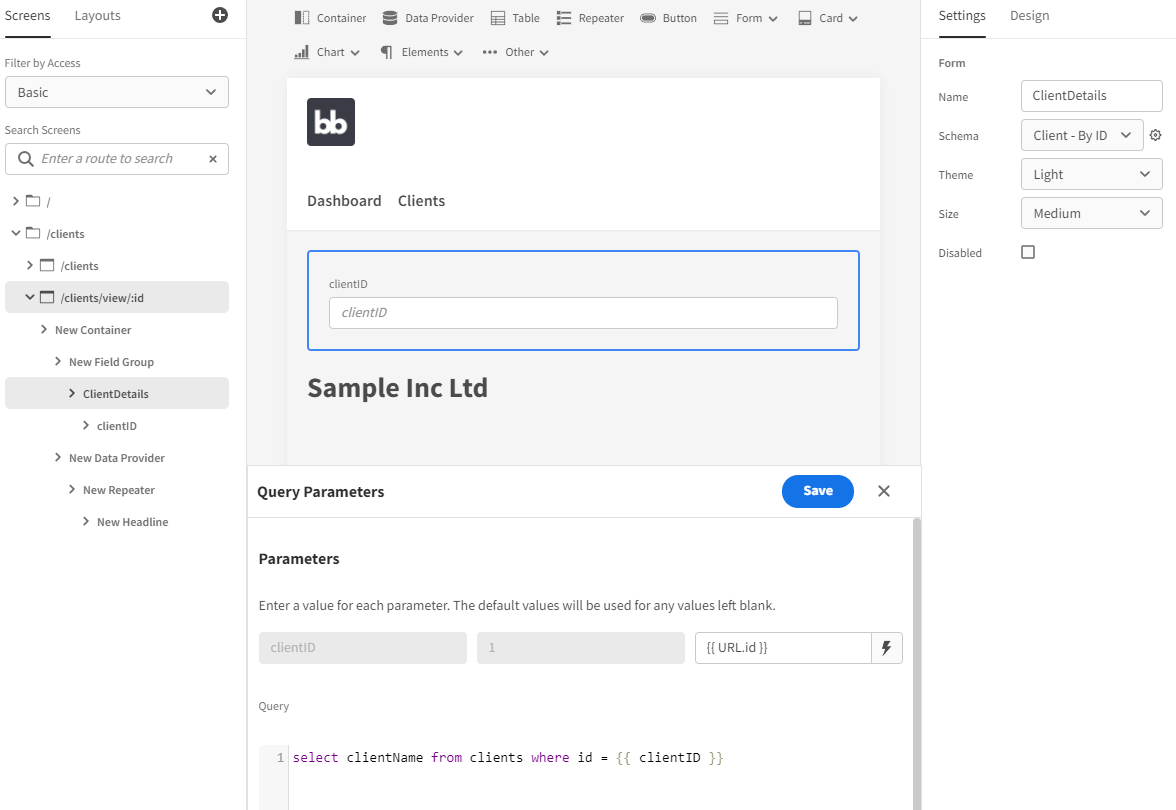Switch to the Settings tab
The width and height of the screenshot is (1176, 810).
click(x=962, y=16)
